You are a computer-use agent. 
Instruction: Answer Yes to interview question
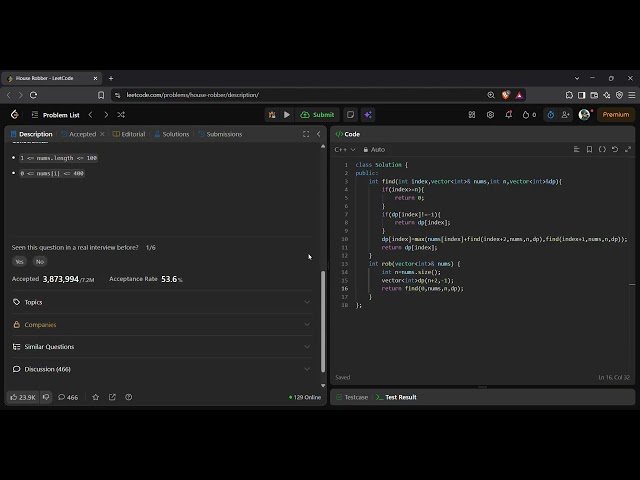19,262
